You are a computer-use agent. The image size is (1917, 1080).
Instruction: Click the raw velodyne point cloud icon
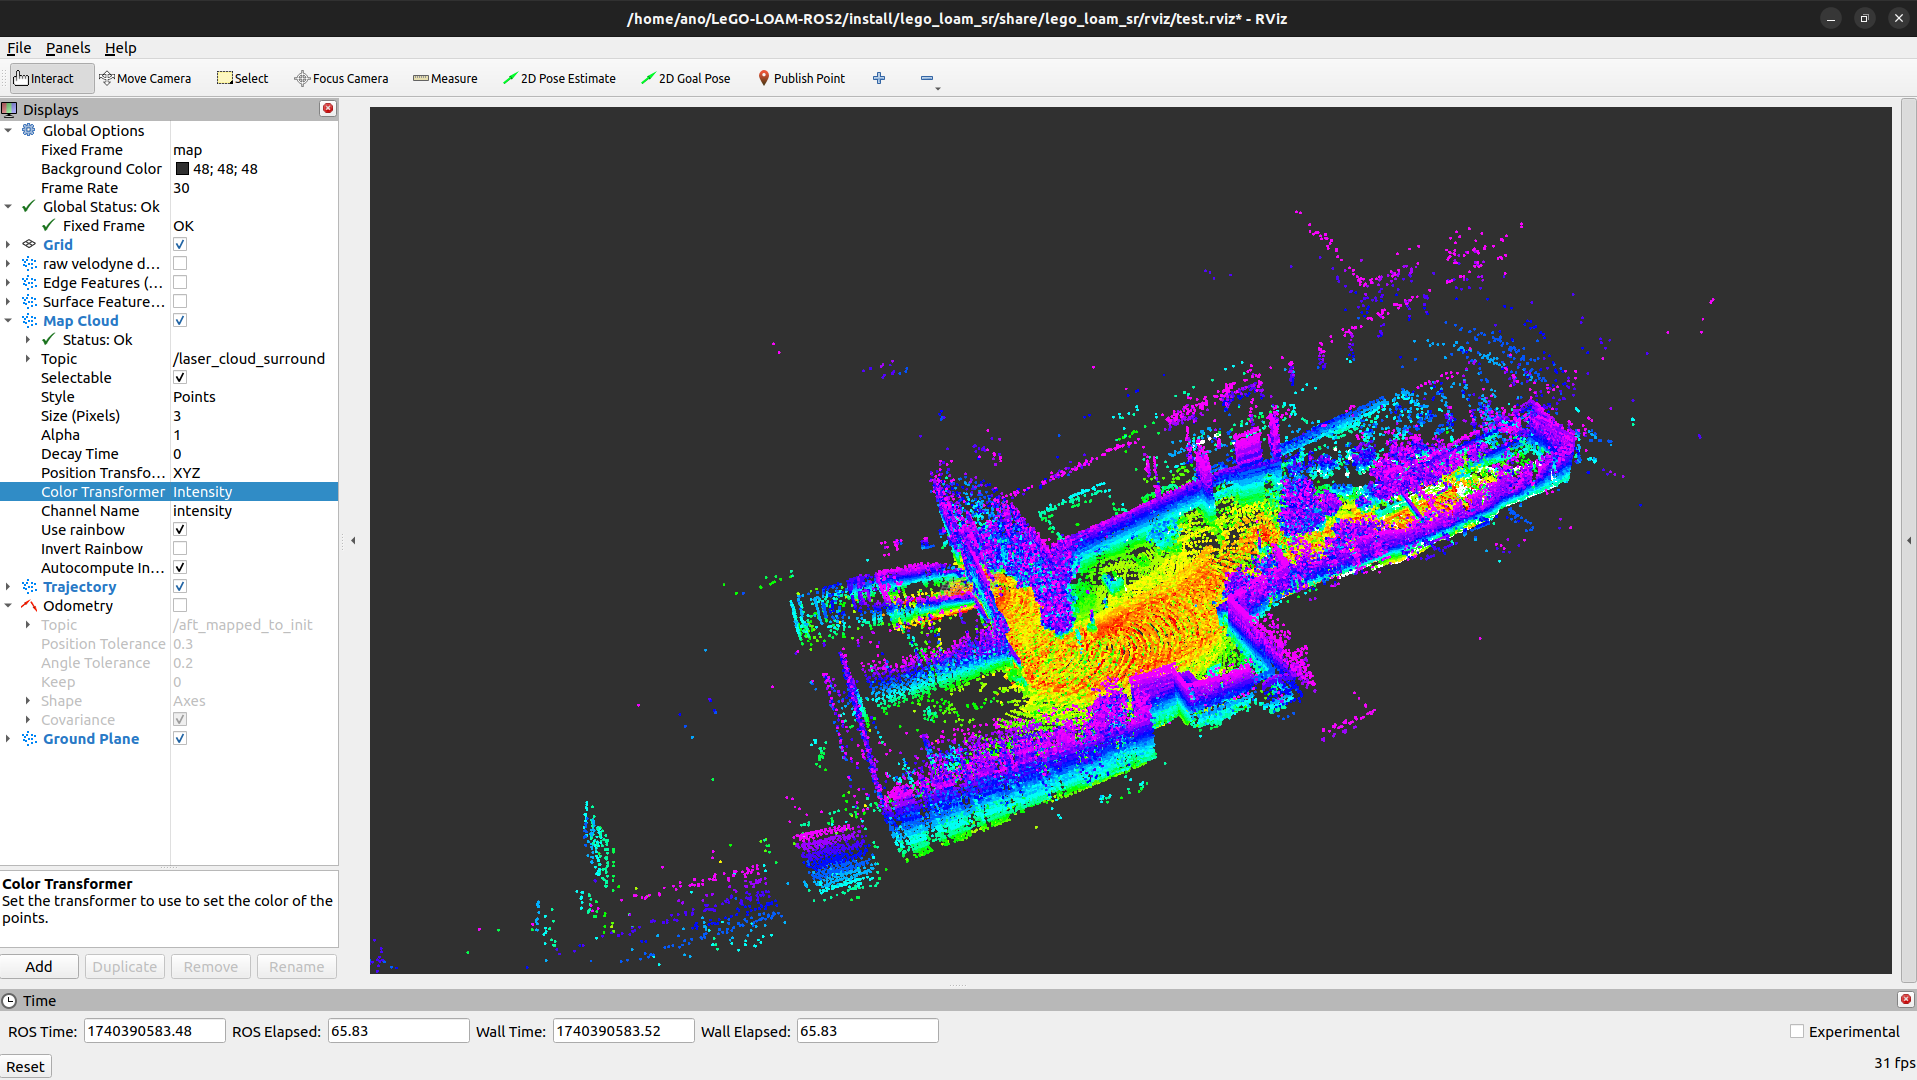[29, 263]
